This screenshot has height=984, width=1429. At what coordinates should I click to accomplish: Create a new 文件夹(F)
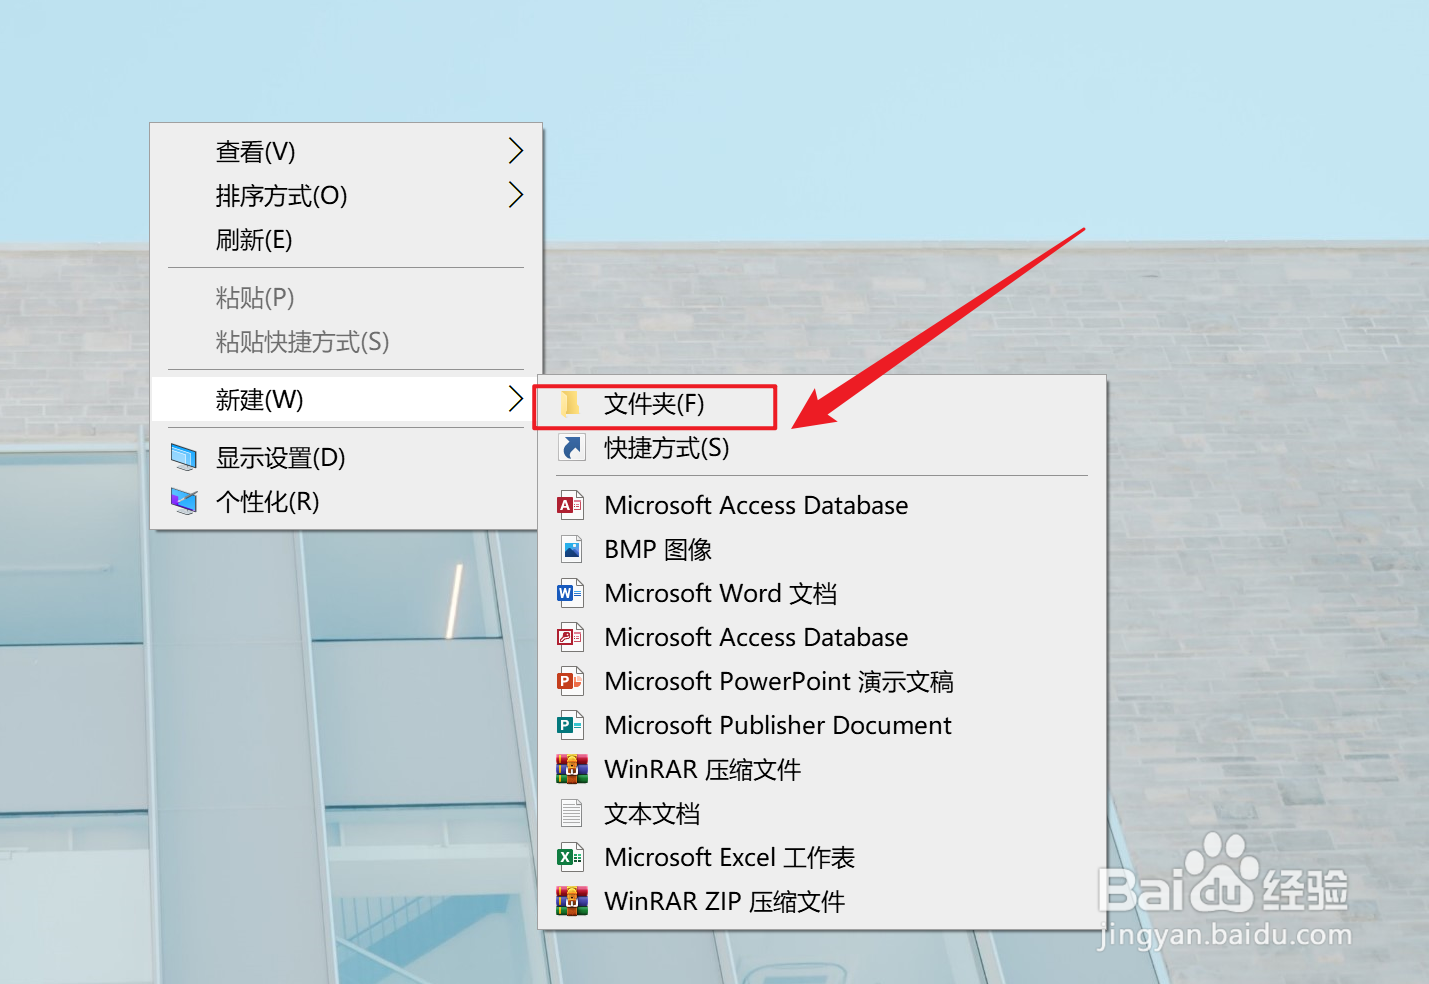(822, 403)
